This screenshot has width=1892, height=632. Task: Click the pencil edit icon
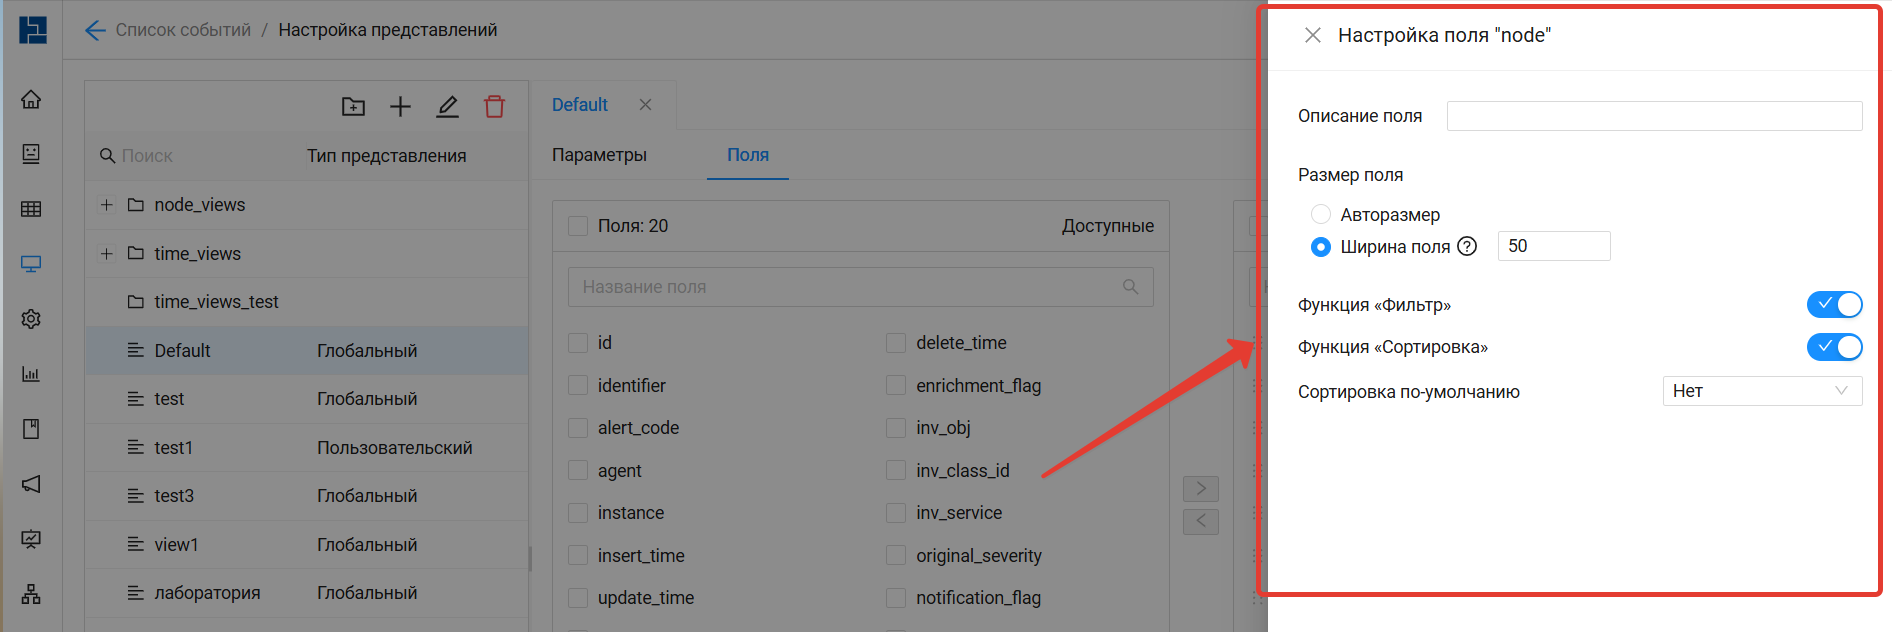(447, 106)
